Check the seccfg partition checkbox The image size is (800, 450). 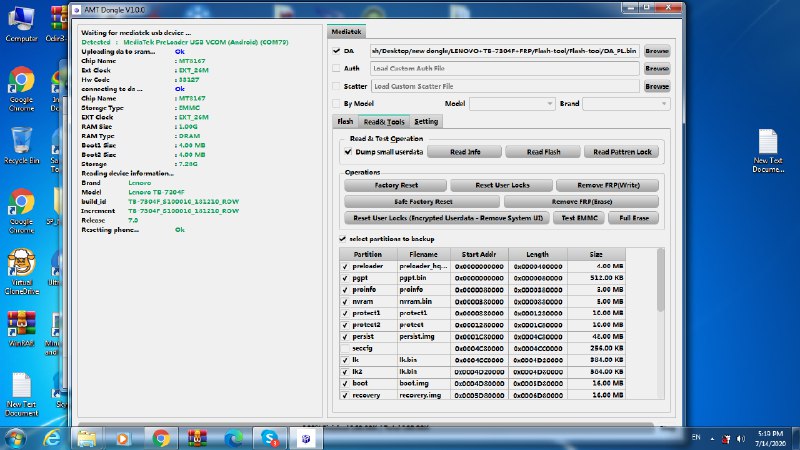pos(345,348)
